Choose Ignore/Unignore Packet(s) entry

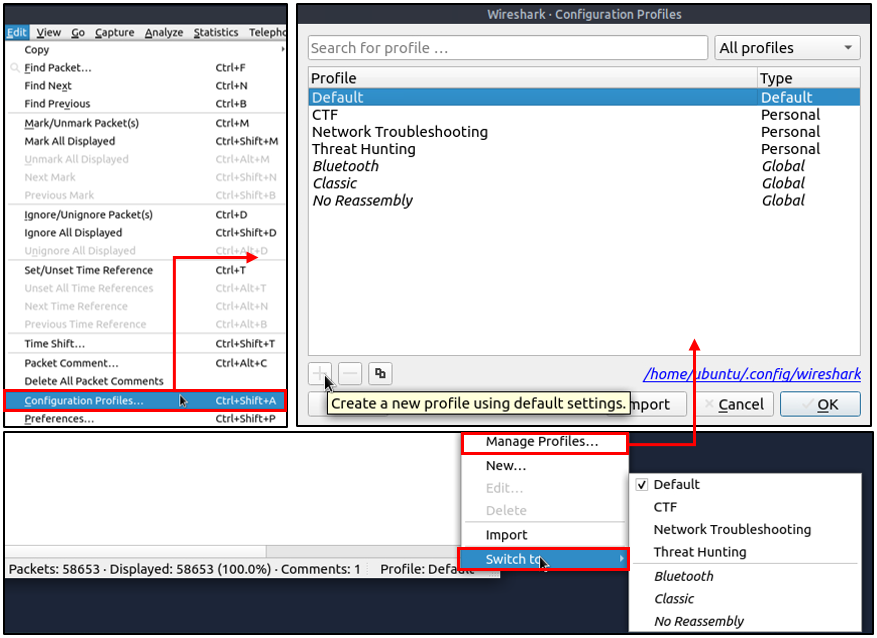[145, 215]
